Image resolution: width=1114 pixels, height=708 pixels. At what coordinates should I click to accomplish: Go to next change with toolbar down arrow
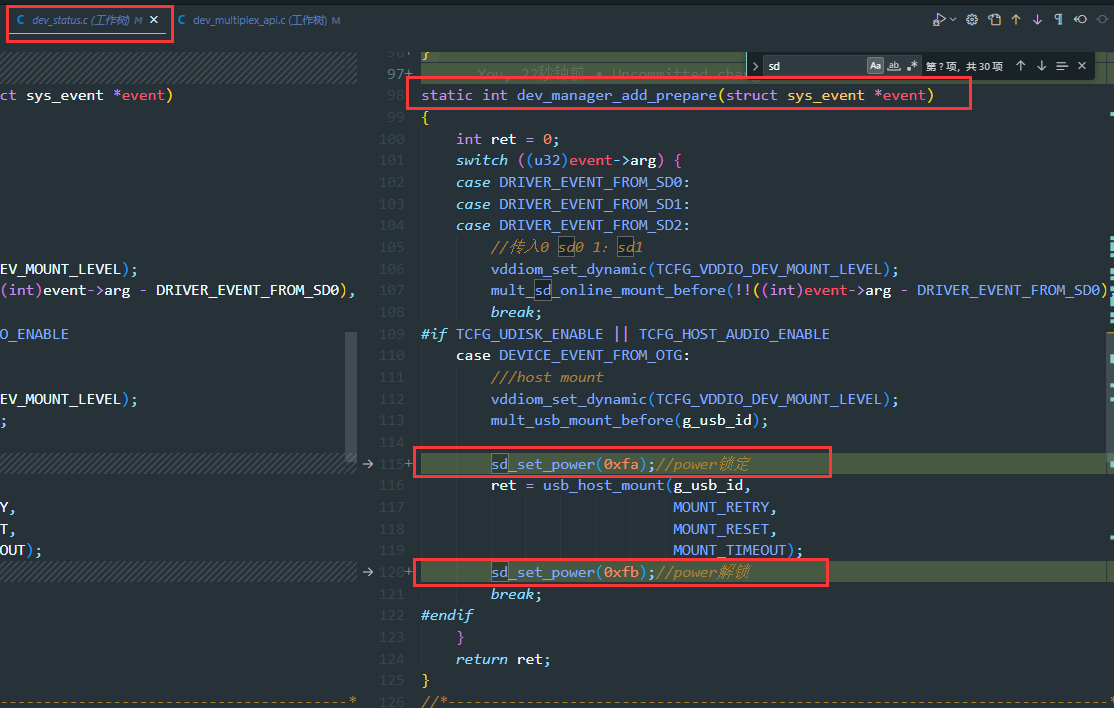(1037, 20)
